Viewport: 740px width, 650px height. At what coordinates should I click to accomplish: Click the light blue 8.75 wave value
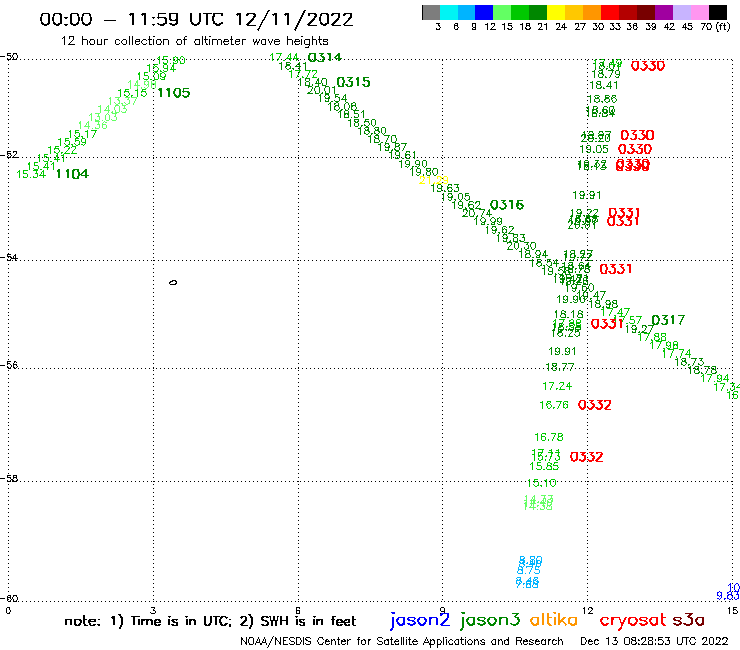pyautogui.click(x=529, y=570)
